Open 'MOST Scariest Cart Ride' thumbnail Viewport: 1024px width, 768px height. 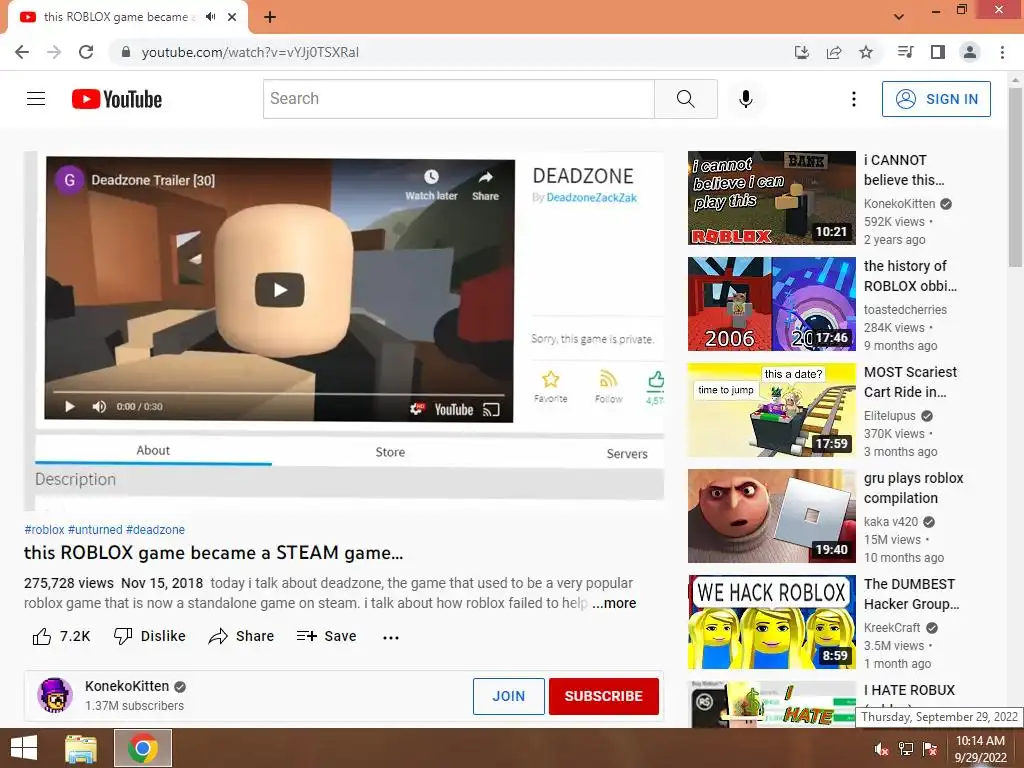[771, 410]
